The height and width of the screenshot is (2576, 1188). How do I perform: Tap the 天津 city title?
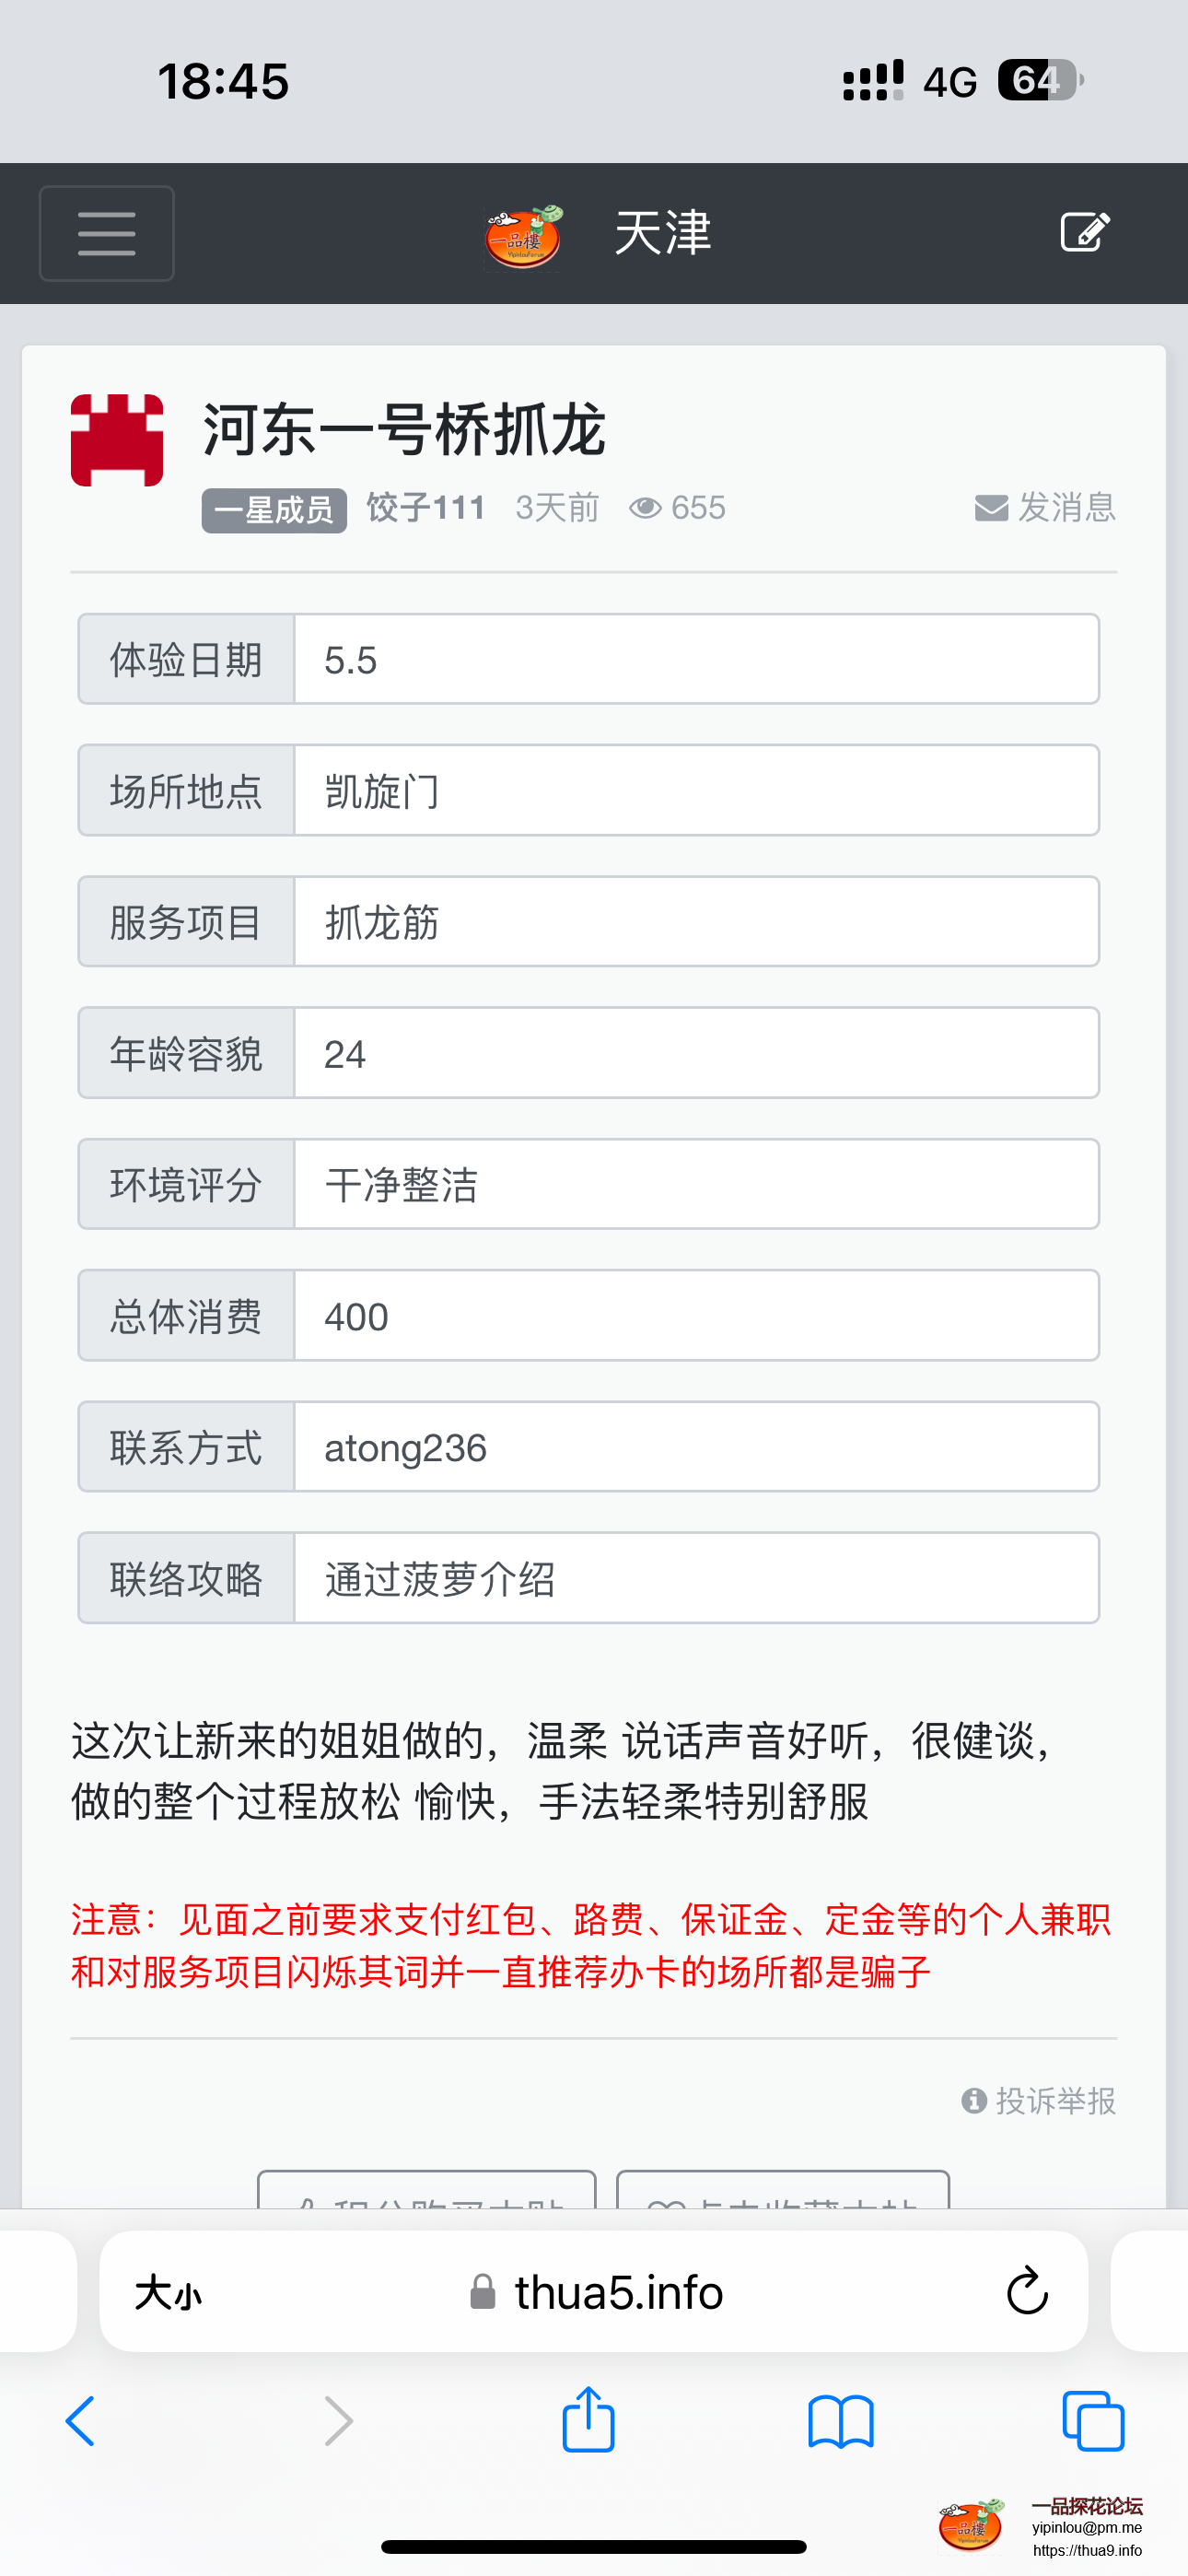662,233
